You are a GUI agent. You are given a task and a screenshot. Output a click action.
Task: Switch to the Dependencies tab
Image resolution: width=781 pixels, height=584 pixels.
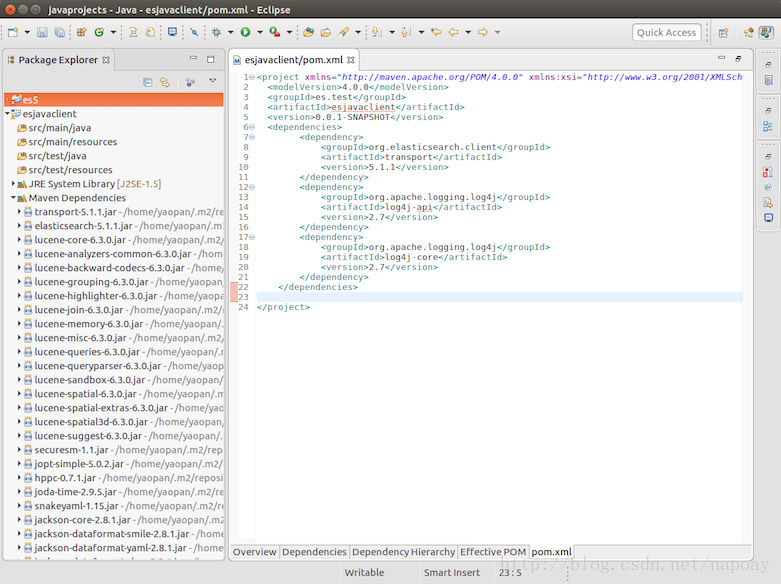pyautogui.click(x=314, y=552)
